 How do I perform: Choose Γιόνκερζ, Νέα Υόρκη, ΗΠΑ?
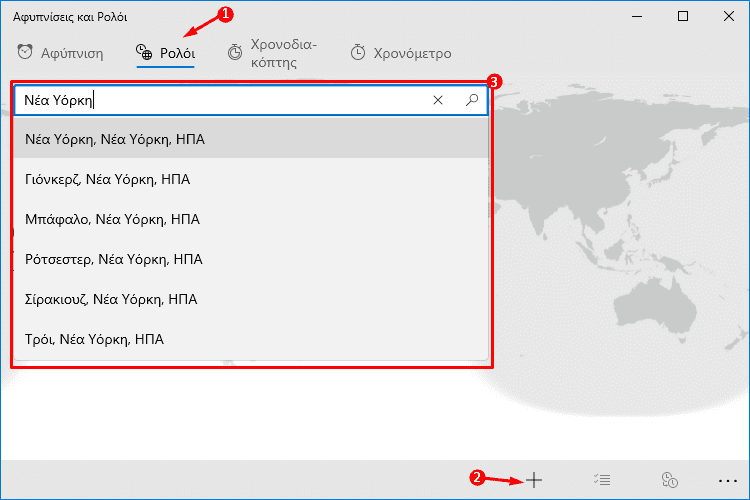[251, 179]
